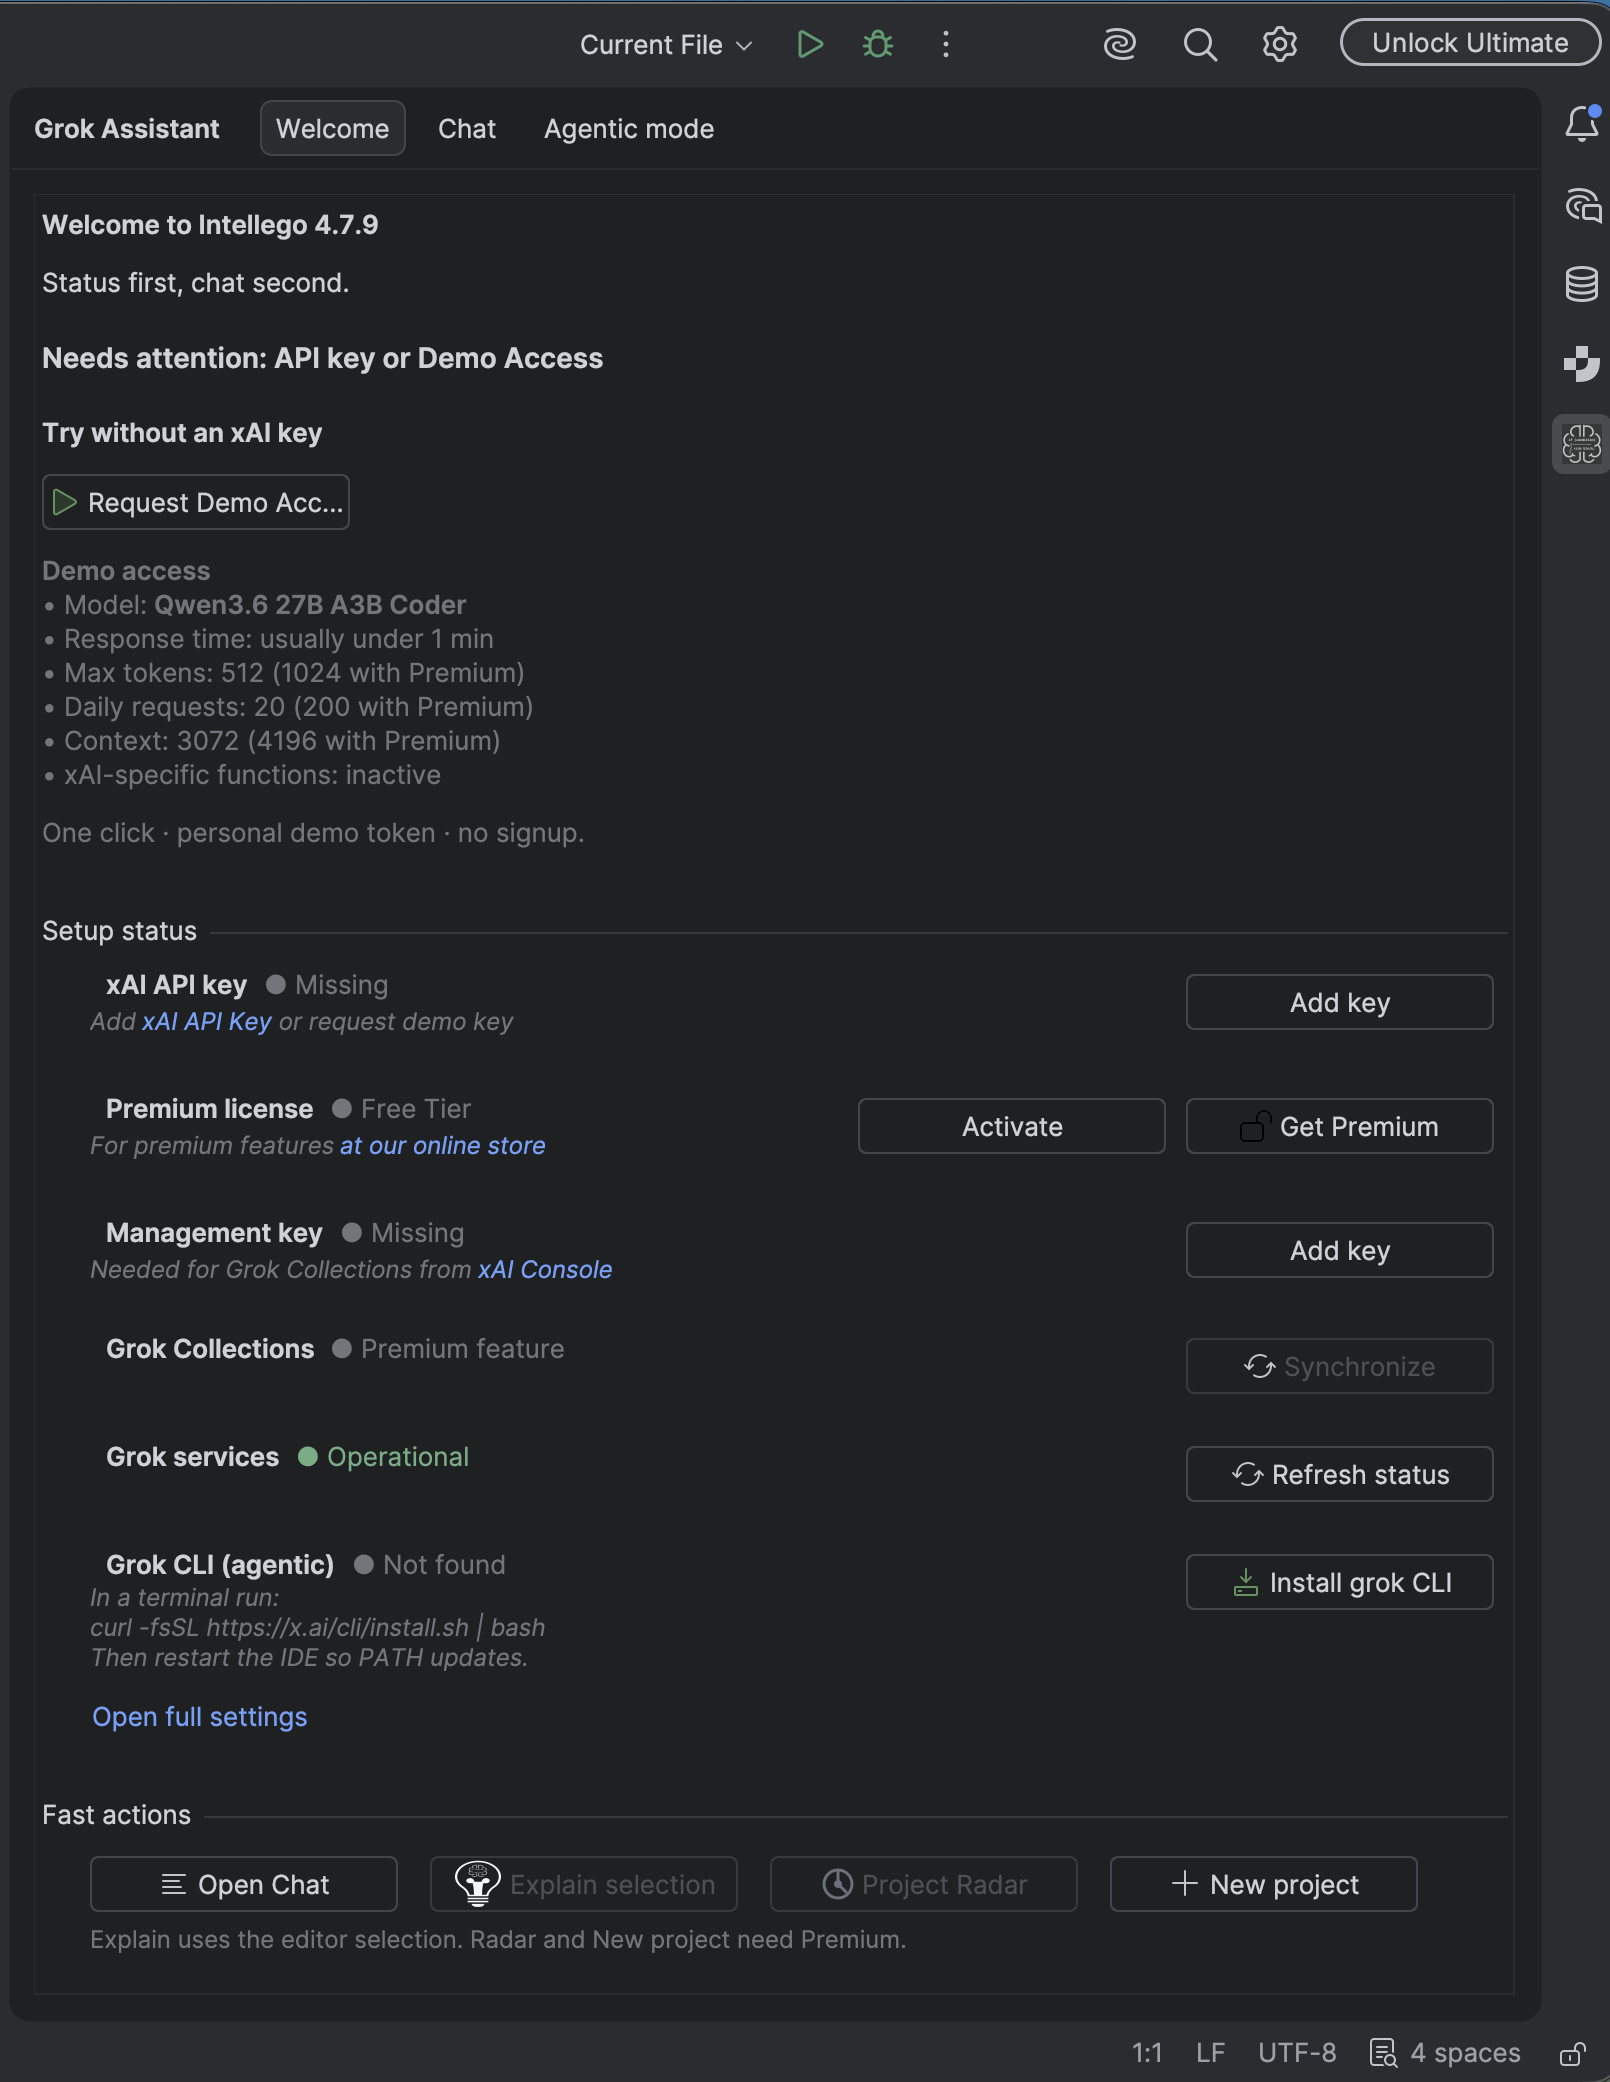Run the current file with the play icon
The image size is (1610, 2082).
tap(810, 44)
